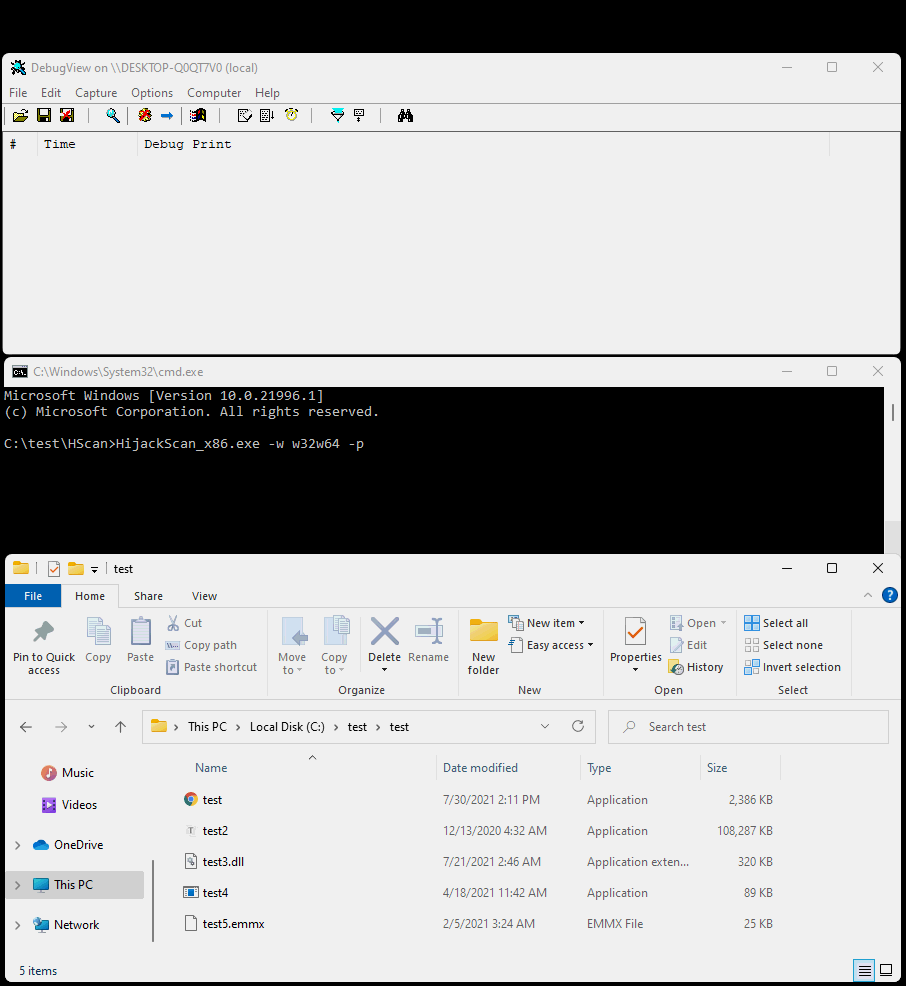Click Edit in the Open group

click(688, 645)
